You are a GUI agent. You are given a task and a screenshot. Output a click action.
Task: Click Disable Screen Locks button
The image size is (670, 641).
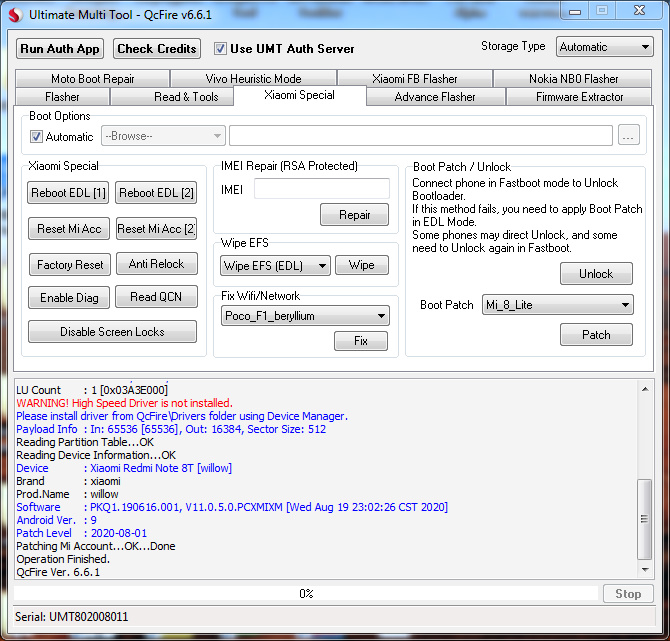coord(112,332)
